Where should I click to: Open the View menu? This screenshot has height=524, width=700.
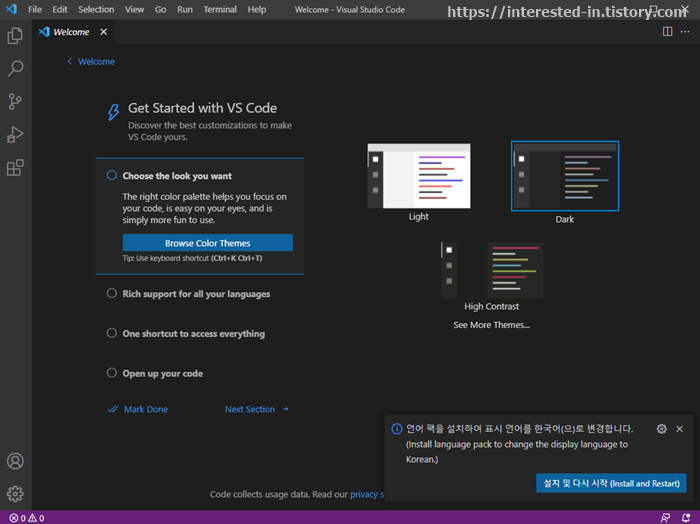click(x=134, y=9)
